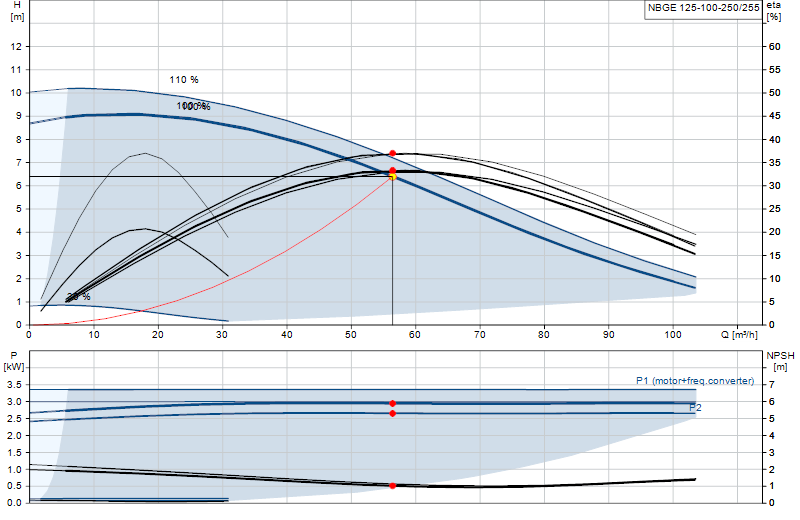Screen dimensions: 800x520
Task: Click the 100 tick on the Q axis
Action: [x=672, y=335]
